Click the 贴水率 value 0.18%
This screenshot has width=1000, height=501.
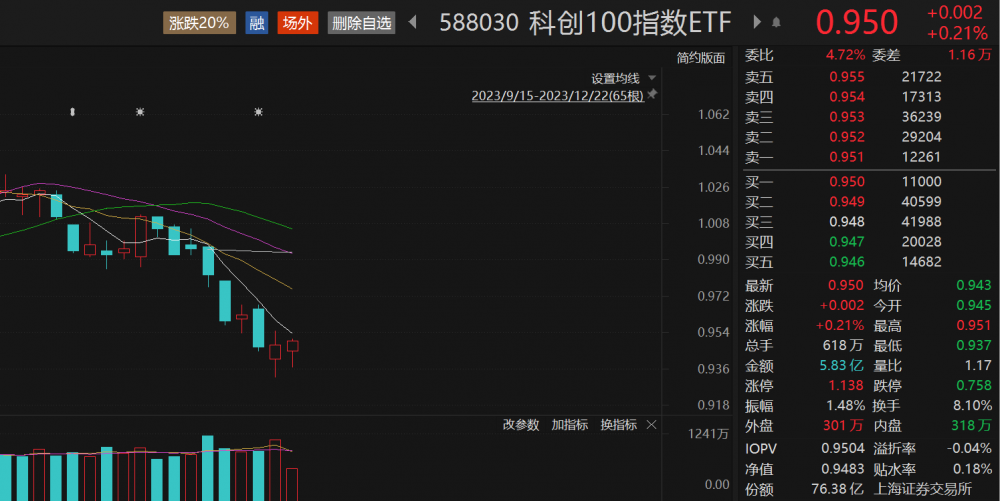tap(972, 470)
